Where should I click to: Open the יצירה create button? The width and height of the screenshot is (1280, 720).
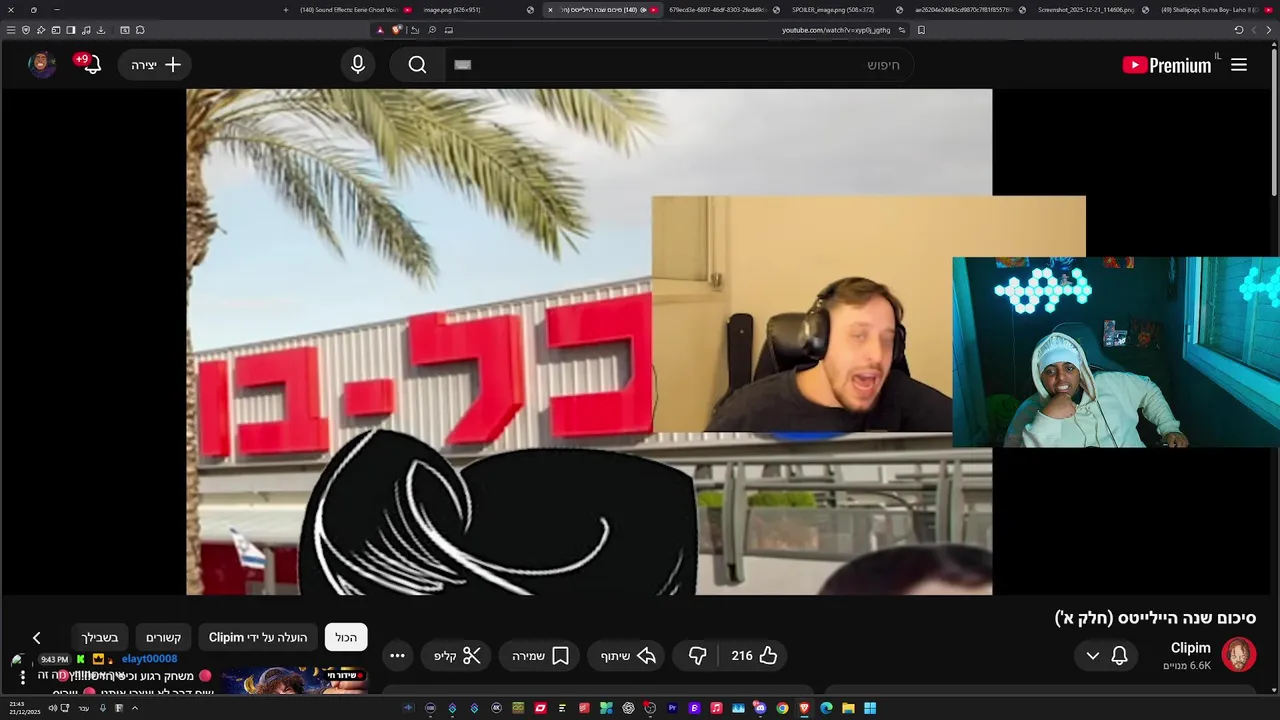[x=155, y=65]
